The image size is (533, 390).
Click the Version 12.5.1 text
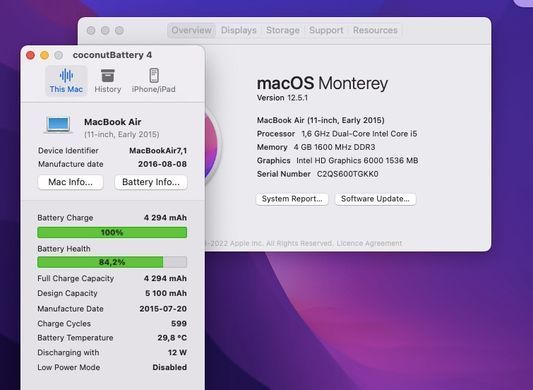tap(282, 98)
